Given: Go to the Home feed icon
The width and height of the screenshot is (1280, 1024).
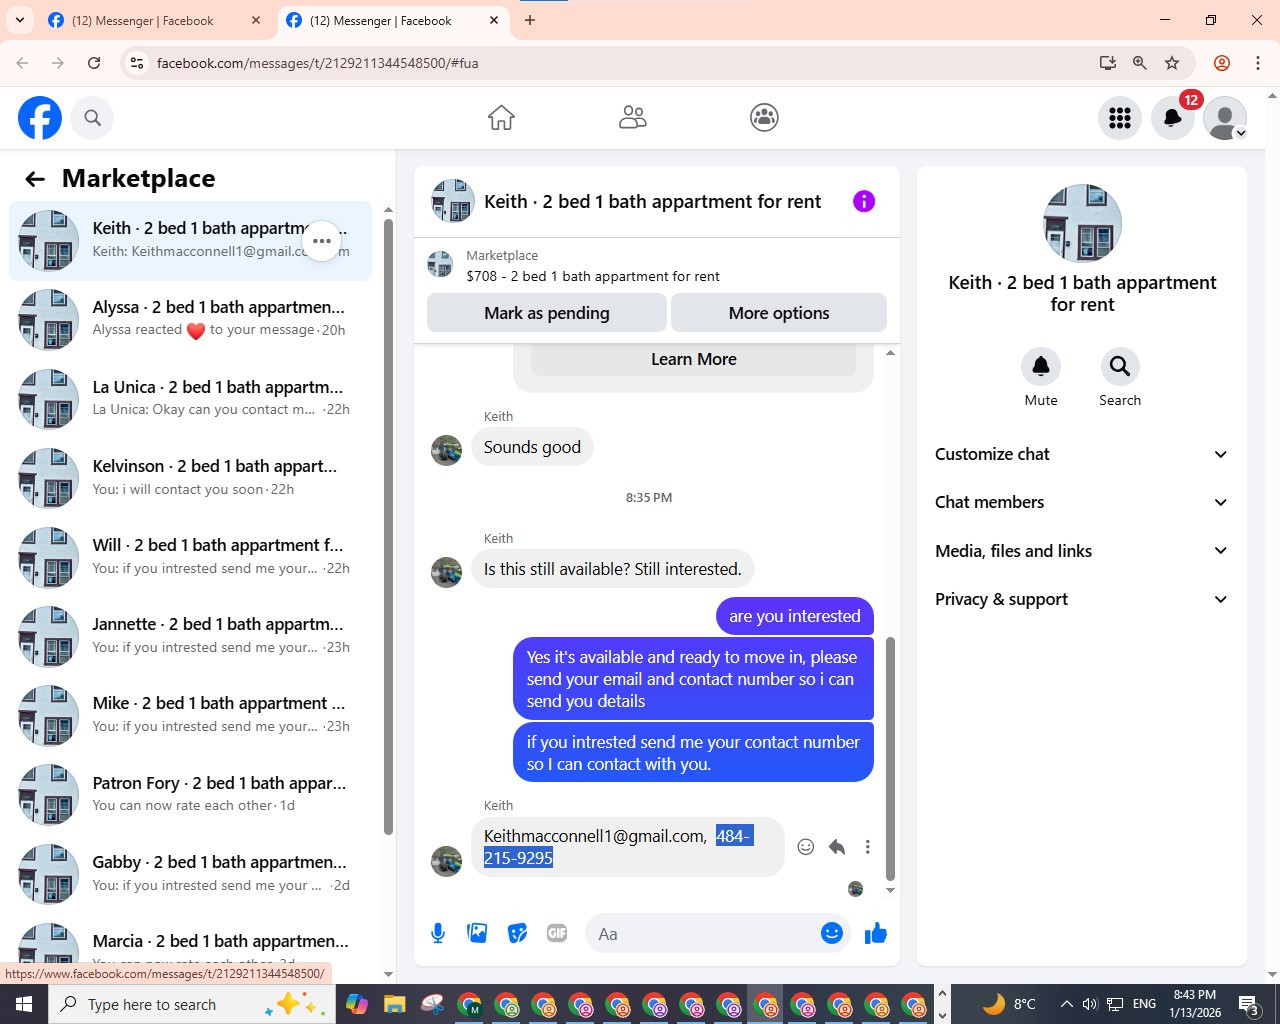Looking at the screenshot, I should [x=501, y=118].
